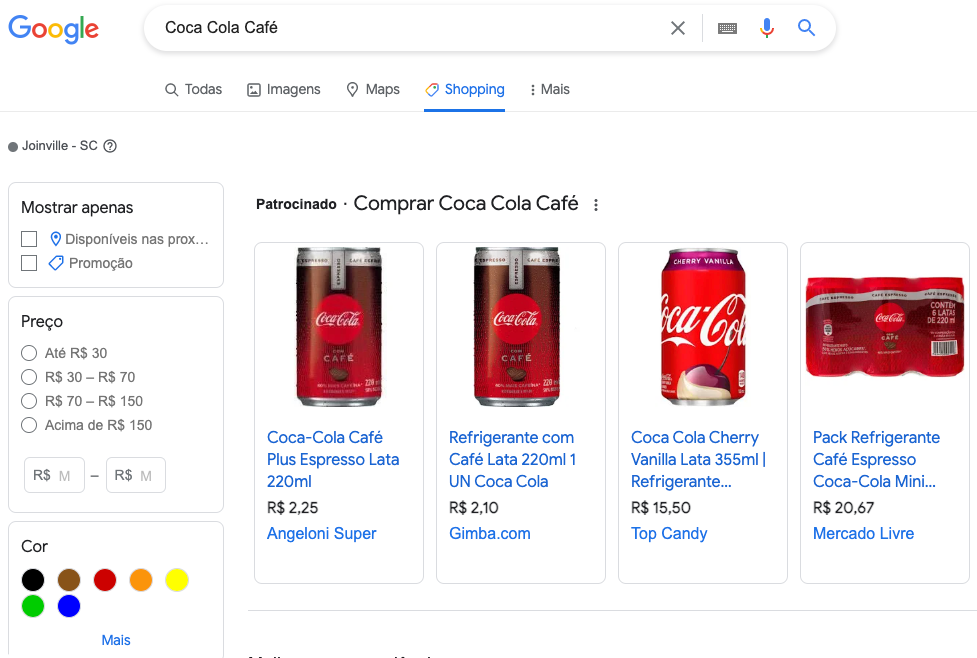The height and width of the screenshot is (658, 977).
Task: Open Refrigerante com Café Lata 220ml link
Action: 513,459
